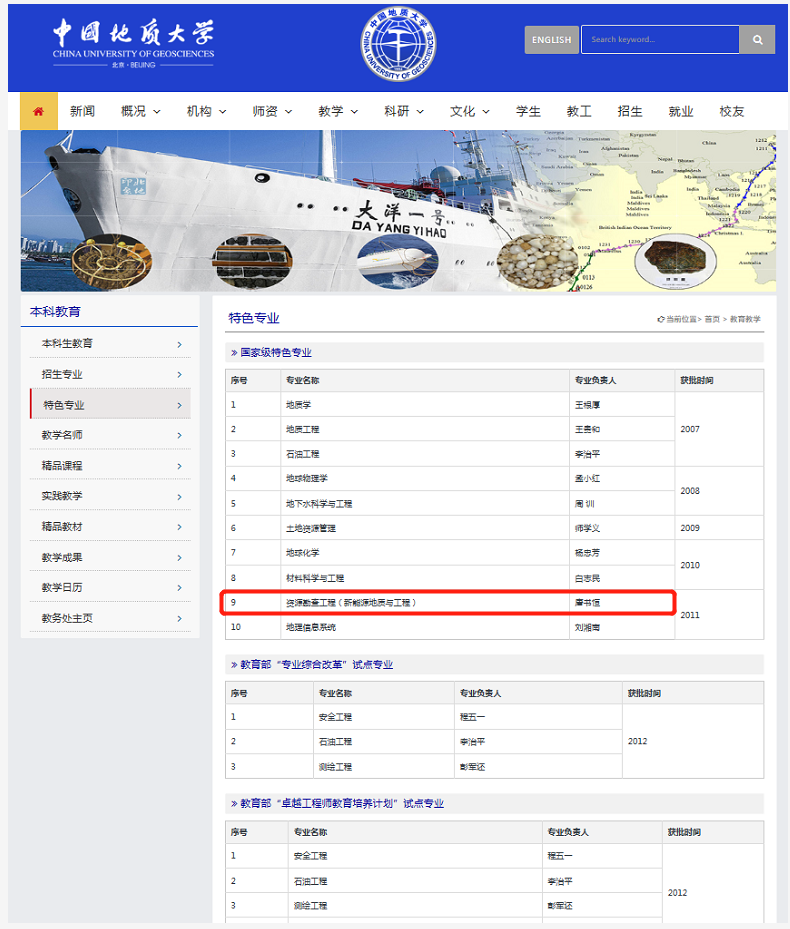The width and height of the screenshot is (790, 929).
Task: Click the circular university emblem logo
Action: pyautogui.click(x=399, y=45)
